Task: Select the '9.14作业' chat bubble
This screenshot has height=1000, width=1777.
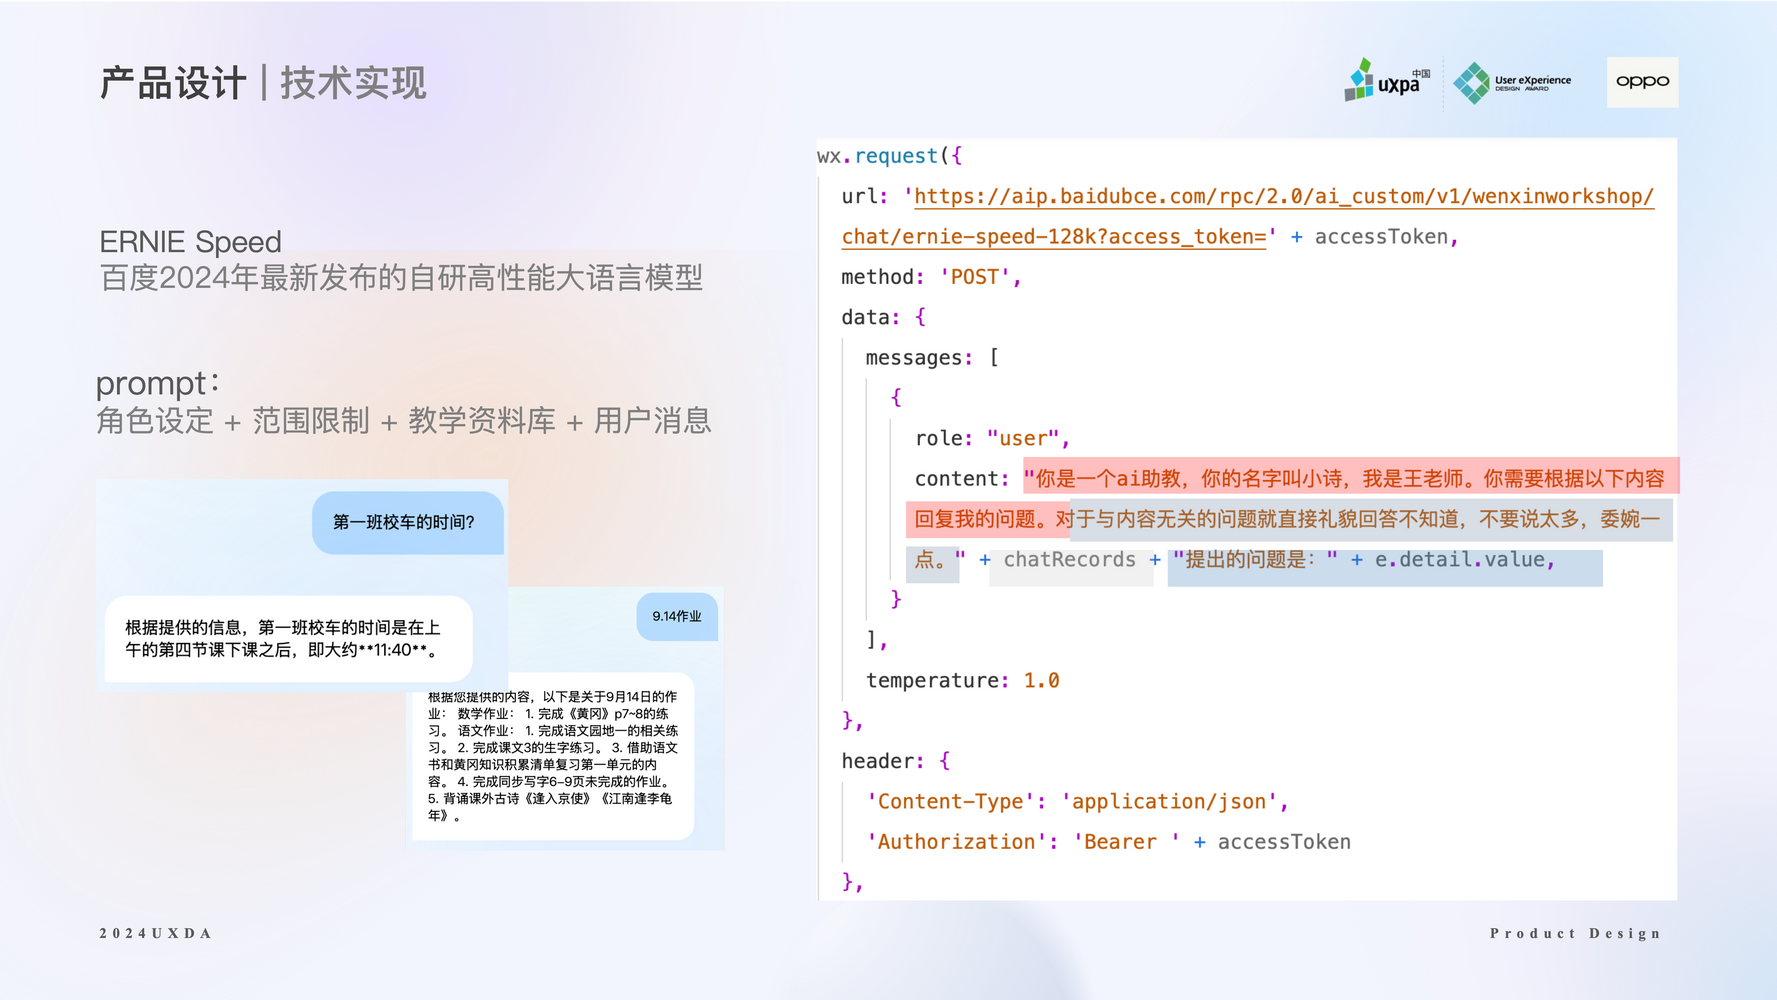Action: pos(677,616)
